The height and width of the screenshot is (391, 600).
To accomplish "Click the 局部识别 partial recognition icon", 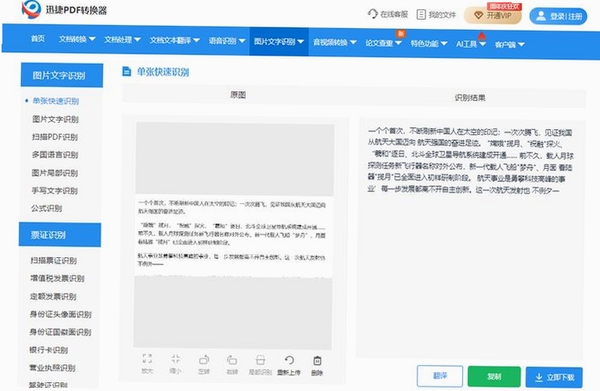I will [261, 365].
